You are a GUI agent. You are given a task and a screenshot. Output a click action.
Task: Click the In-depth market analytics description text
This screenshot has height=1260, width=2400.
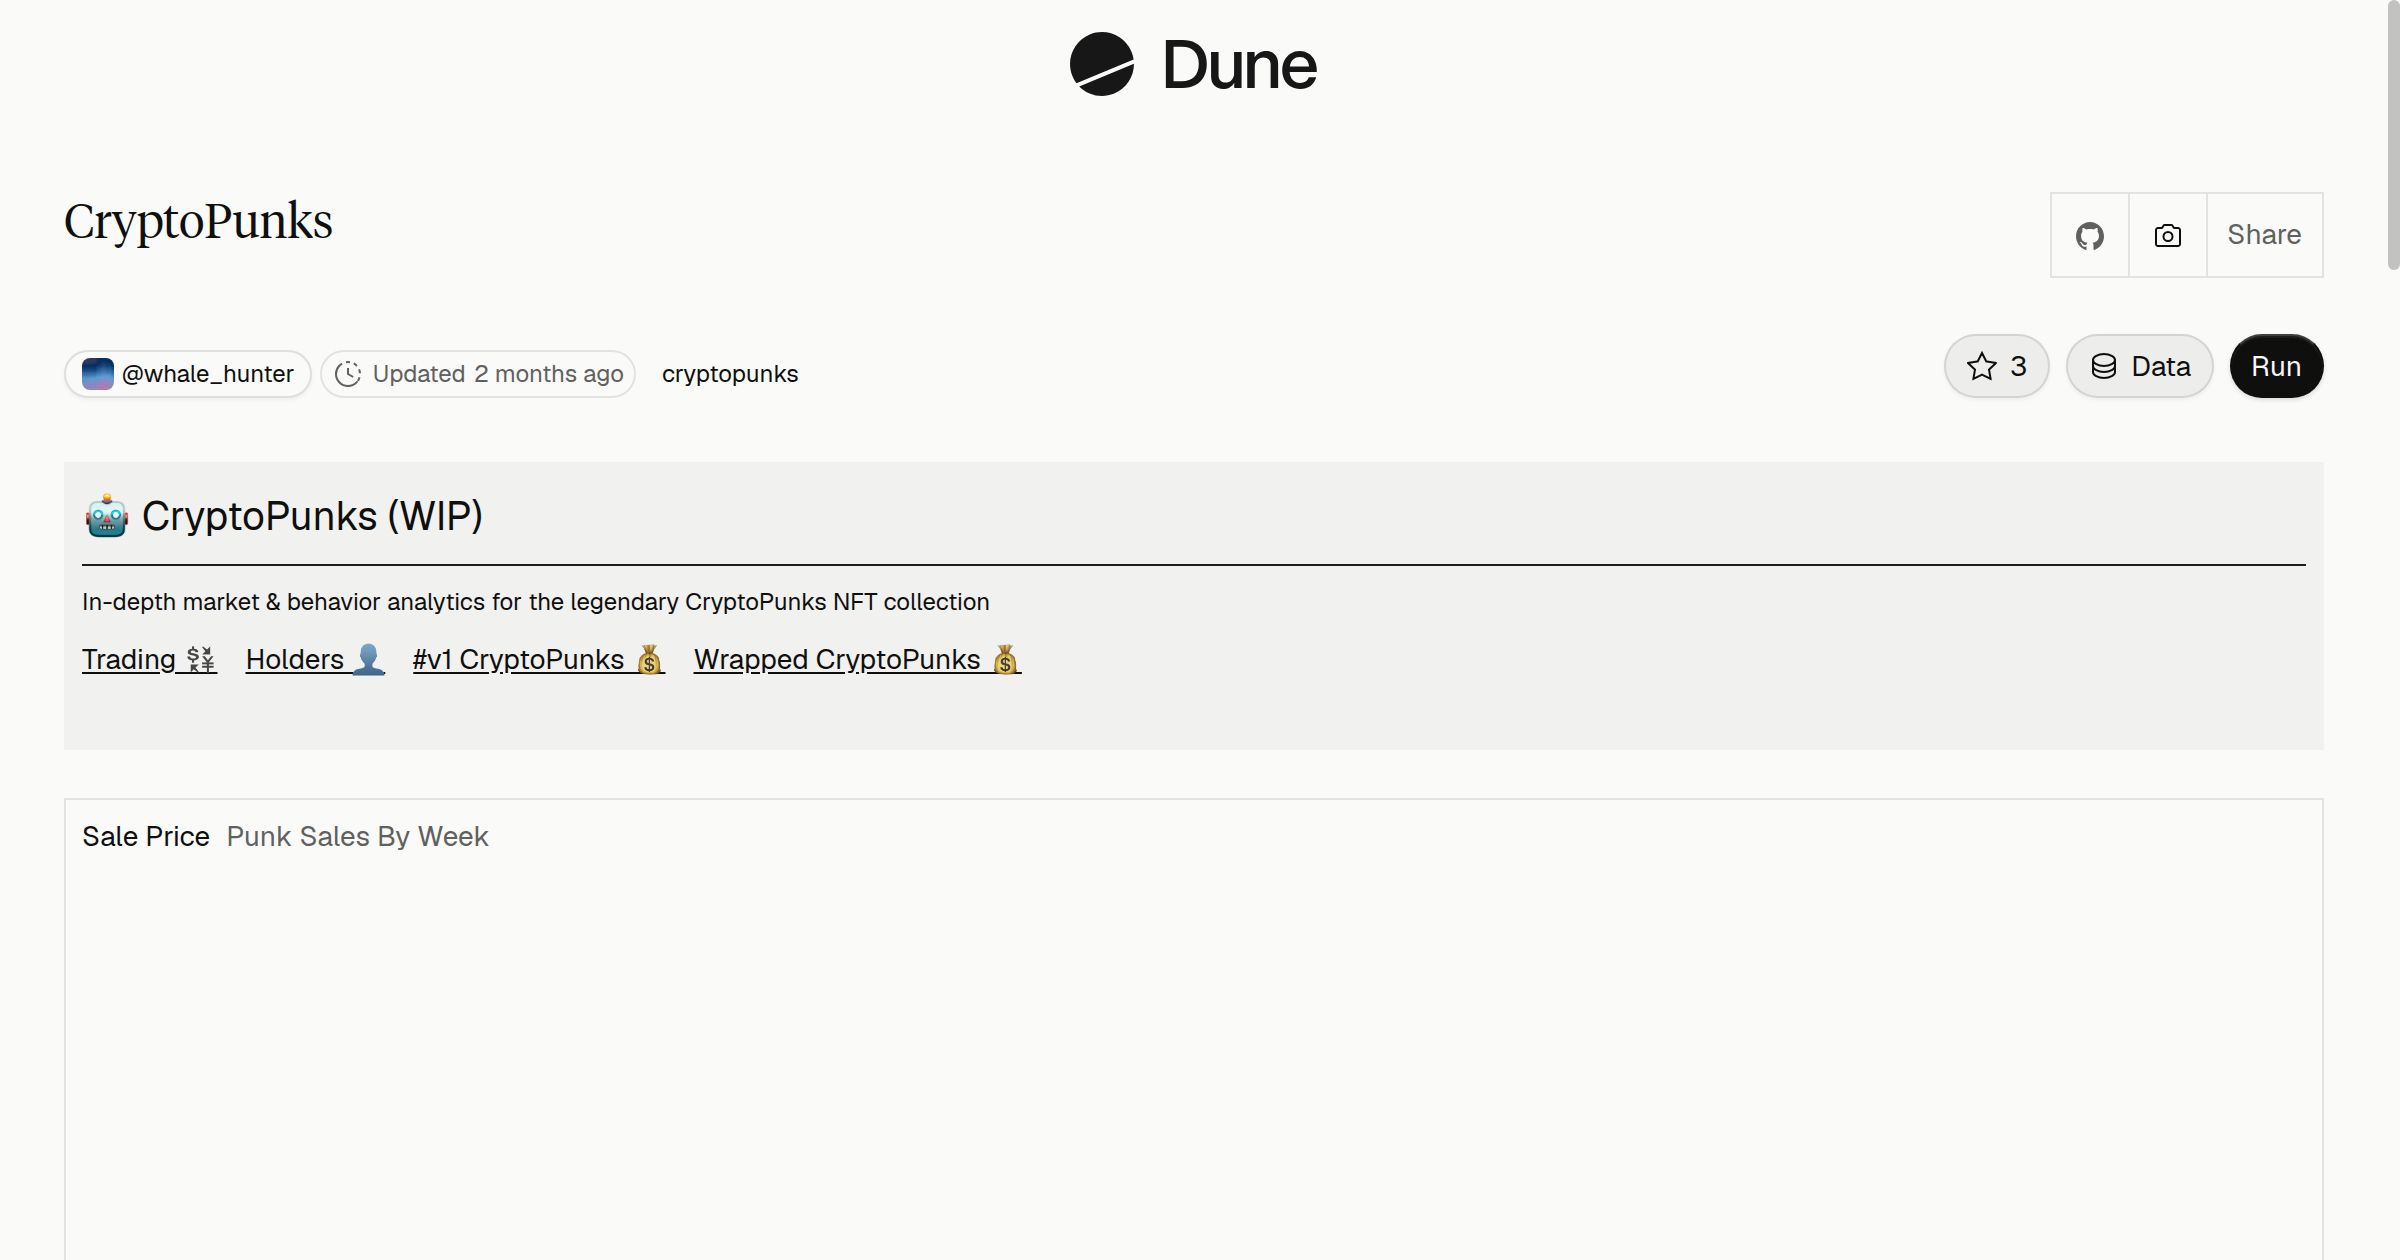point(536,602)
